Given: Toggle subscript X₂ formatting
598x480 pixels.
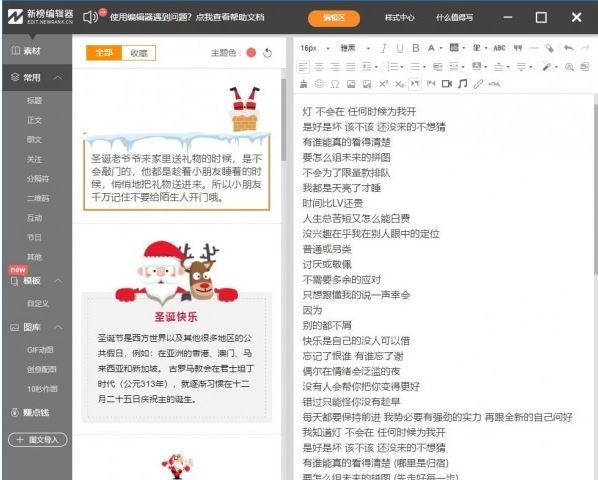Looking at the screenshot, I should (x=399, y=84).
